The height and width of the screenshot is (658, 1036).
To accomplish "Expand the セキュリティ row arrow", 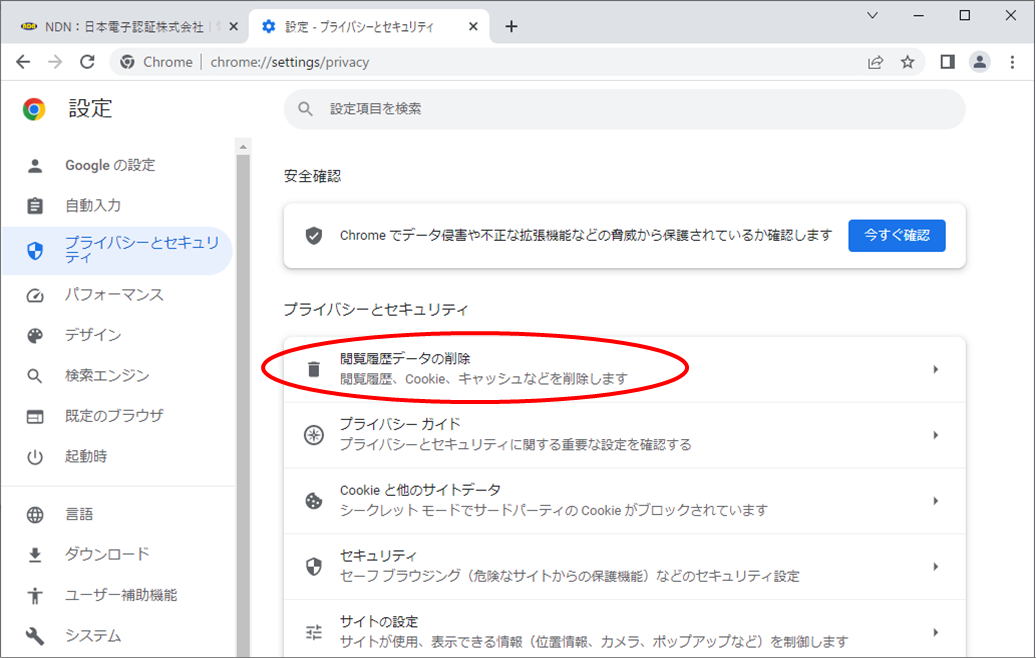I will tap(935, 566).
